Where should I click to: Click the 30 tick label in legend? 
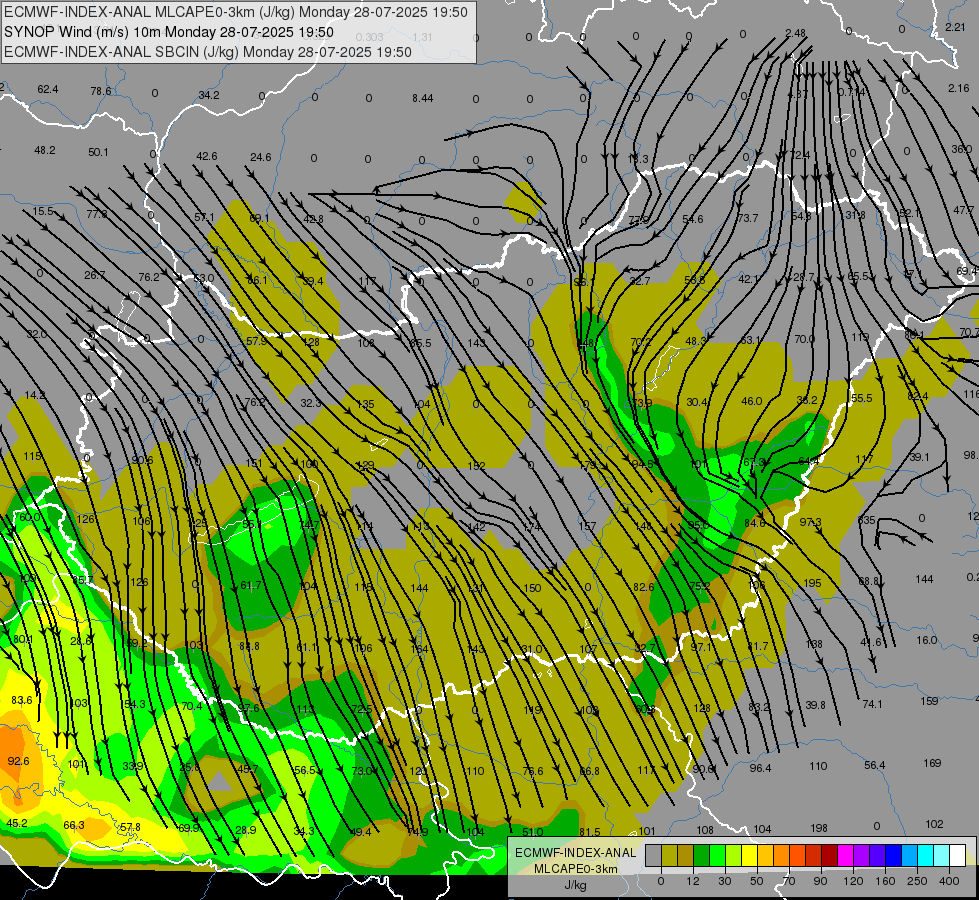pyautogui.click(x=724, y=881)
